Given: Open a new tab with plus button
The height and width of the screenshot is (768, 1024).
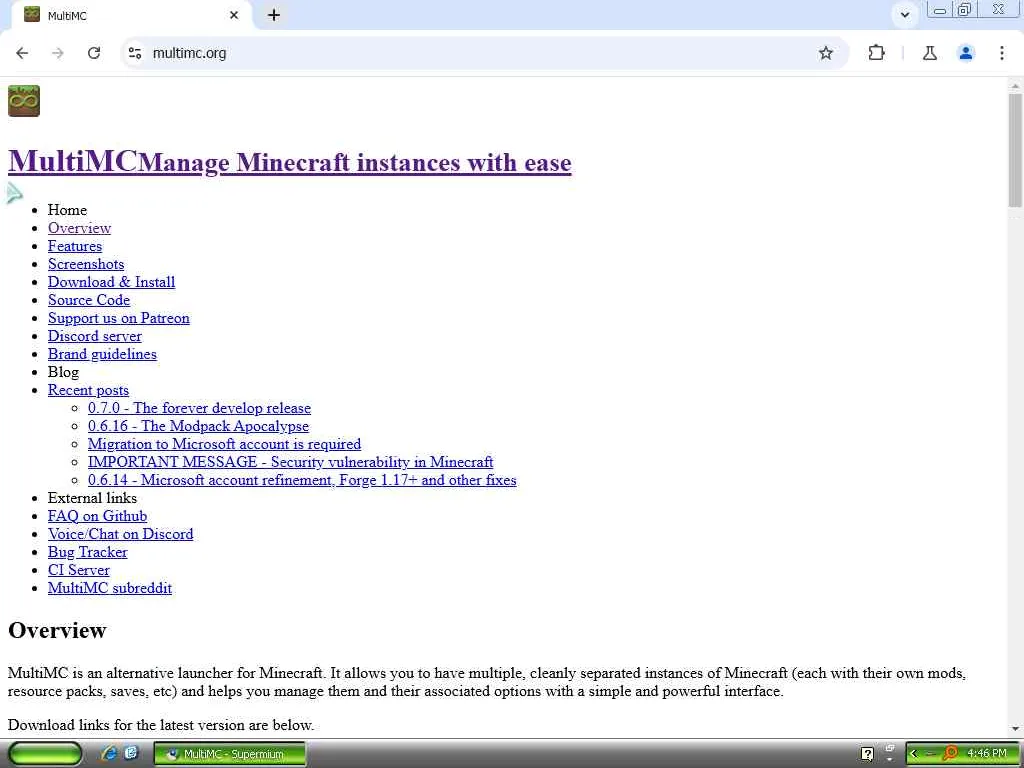Looking at the screenshot, I should tap(274, 15).
